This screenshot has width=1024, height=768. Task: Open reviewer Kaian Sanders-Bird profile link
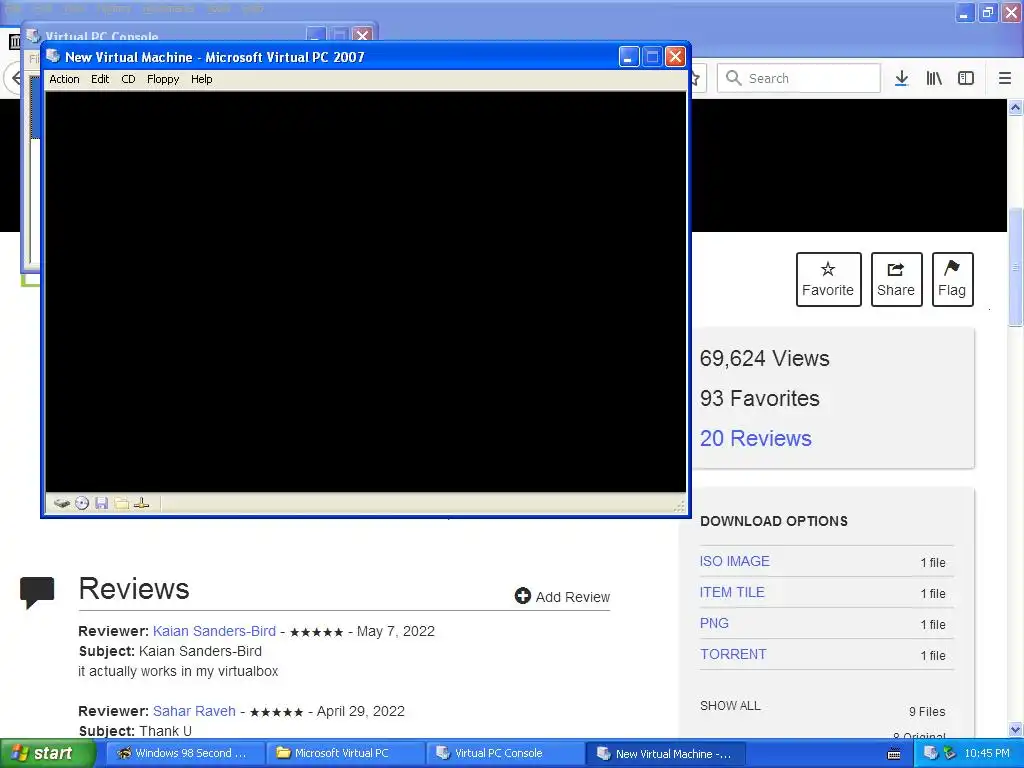click(x=214, y=631)
